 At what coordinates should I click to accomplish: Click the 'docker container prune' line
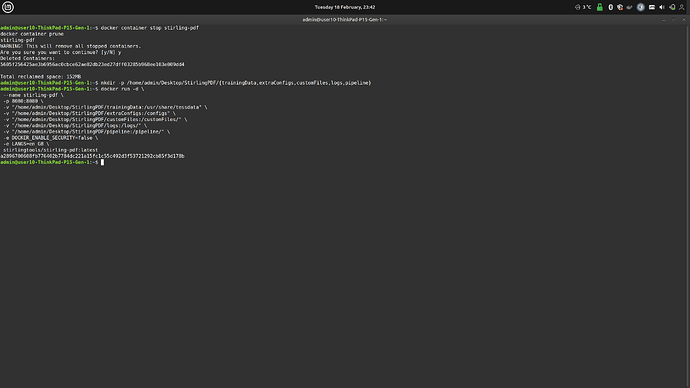[x=32, y=34]
